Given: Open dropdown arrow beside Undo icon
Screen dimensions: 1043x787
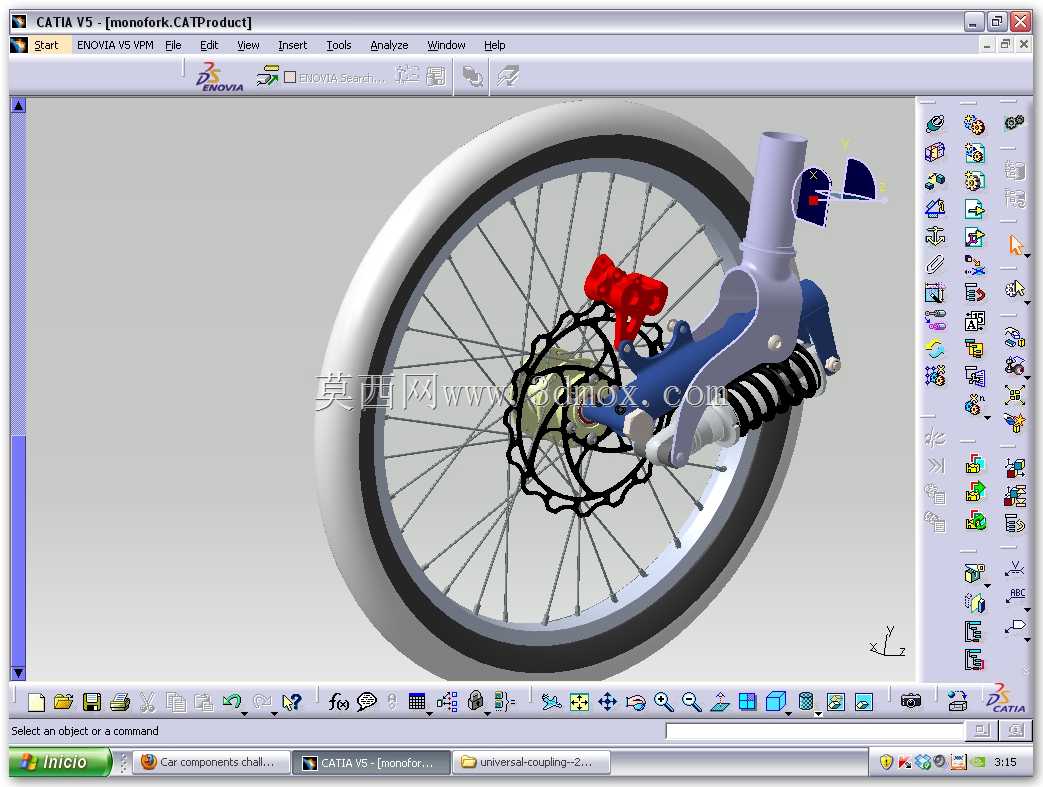Looking at the screenshot, I should coord(244,713).
